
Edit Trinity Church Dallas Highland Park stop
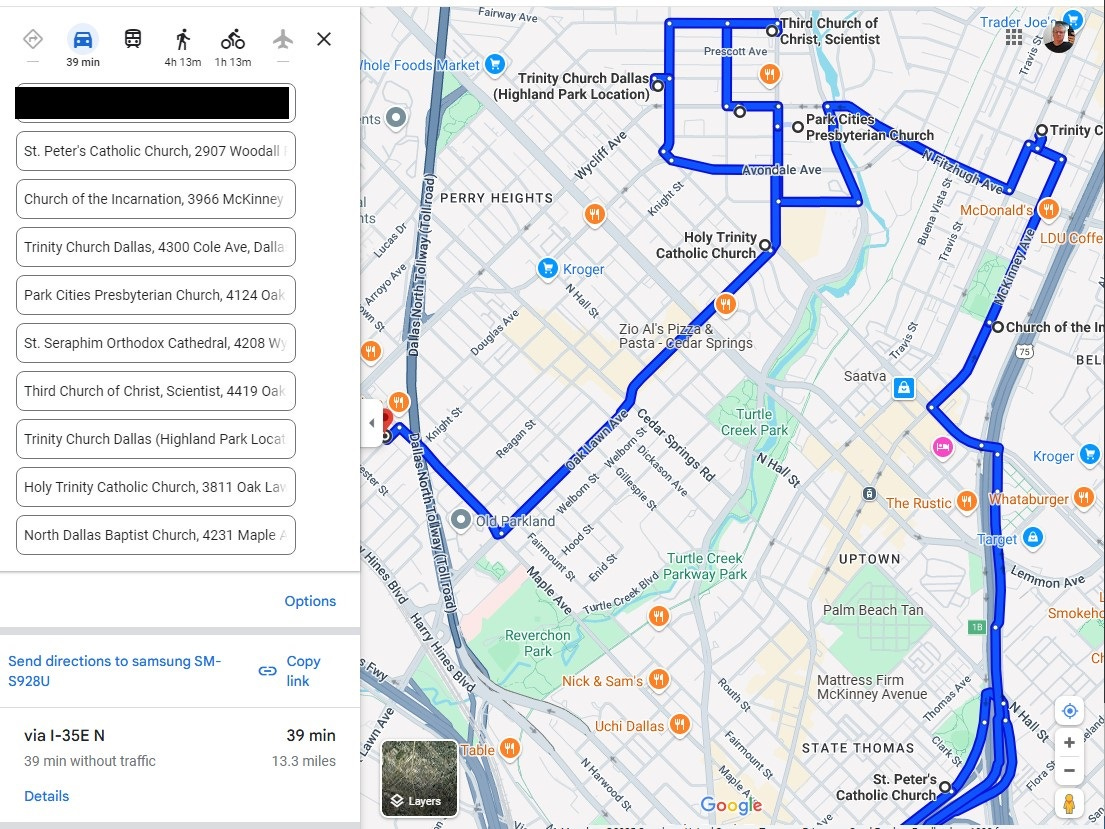click(x=156, y=438)
